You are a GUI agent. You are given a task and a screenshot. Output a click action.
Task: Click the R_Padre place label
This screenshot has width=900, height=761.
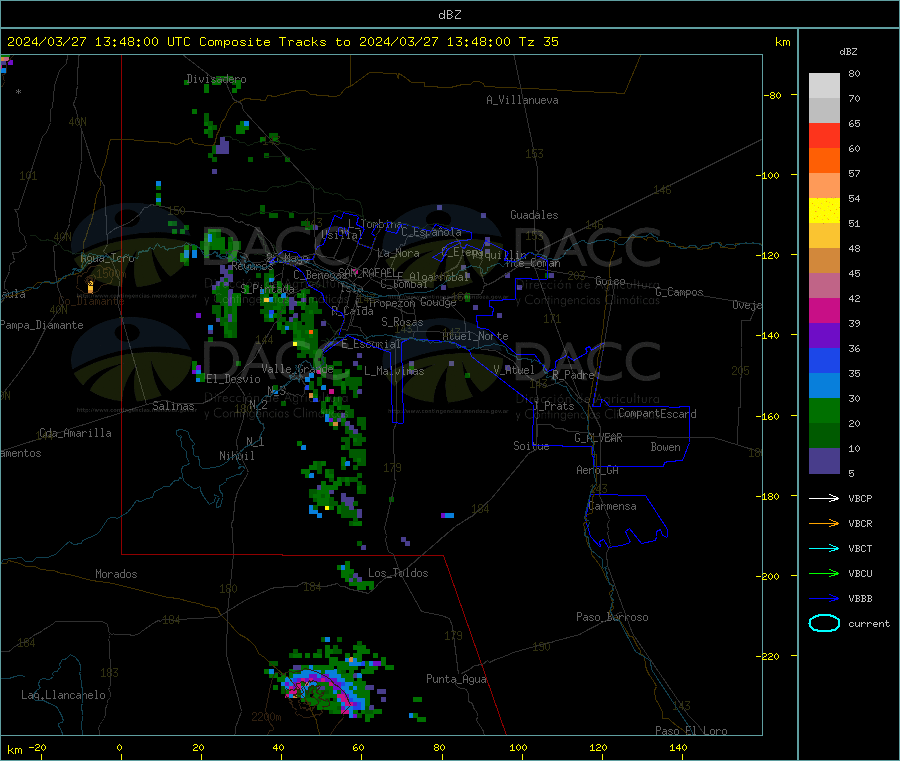click(573, 375)
